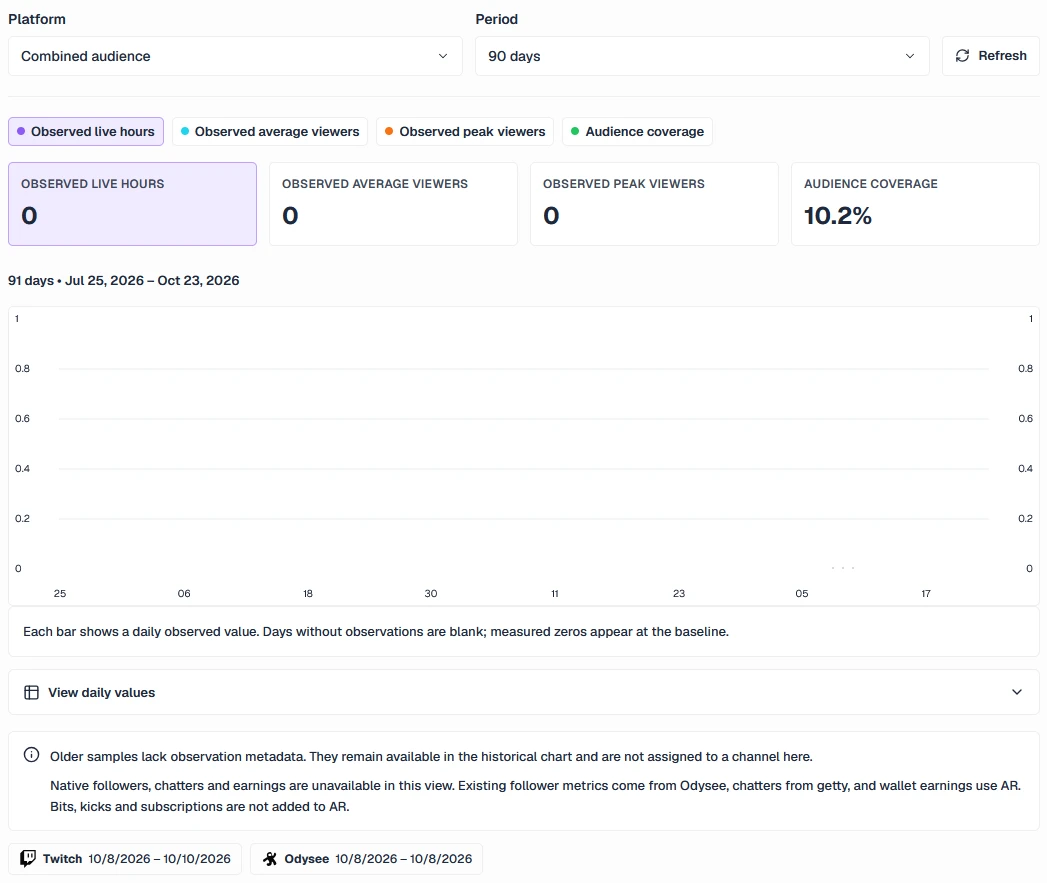Click the 10.2% audience coverage value
The image size is (1047, 883).
(837, 216)
